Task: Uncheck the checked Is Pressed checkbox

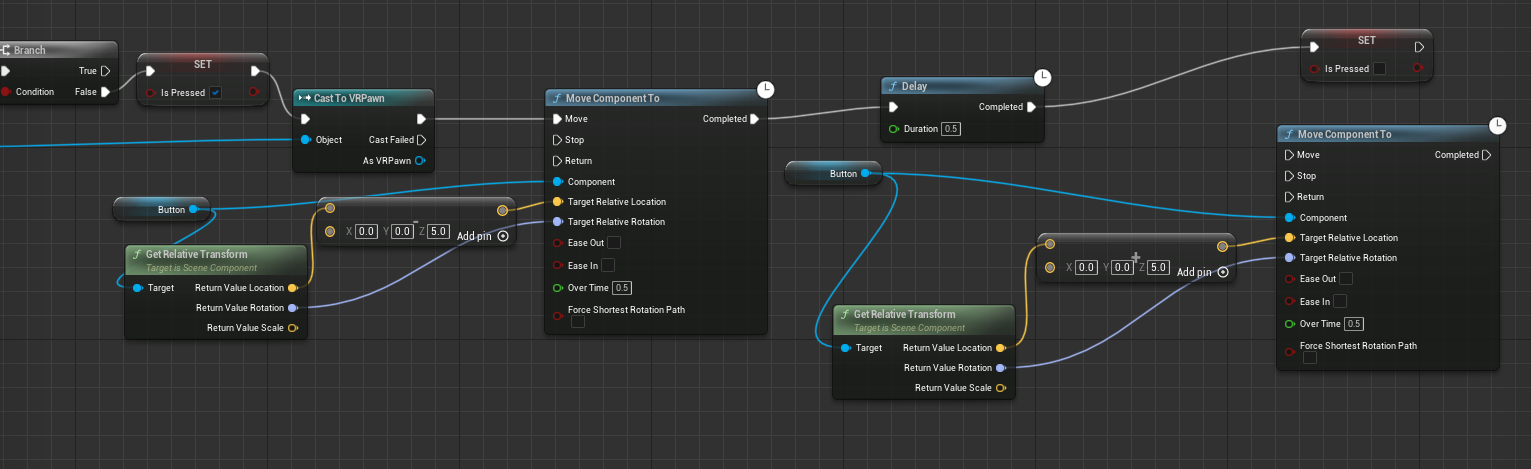Action: click(x=215, y=93)
